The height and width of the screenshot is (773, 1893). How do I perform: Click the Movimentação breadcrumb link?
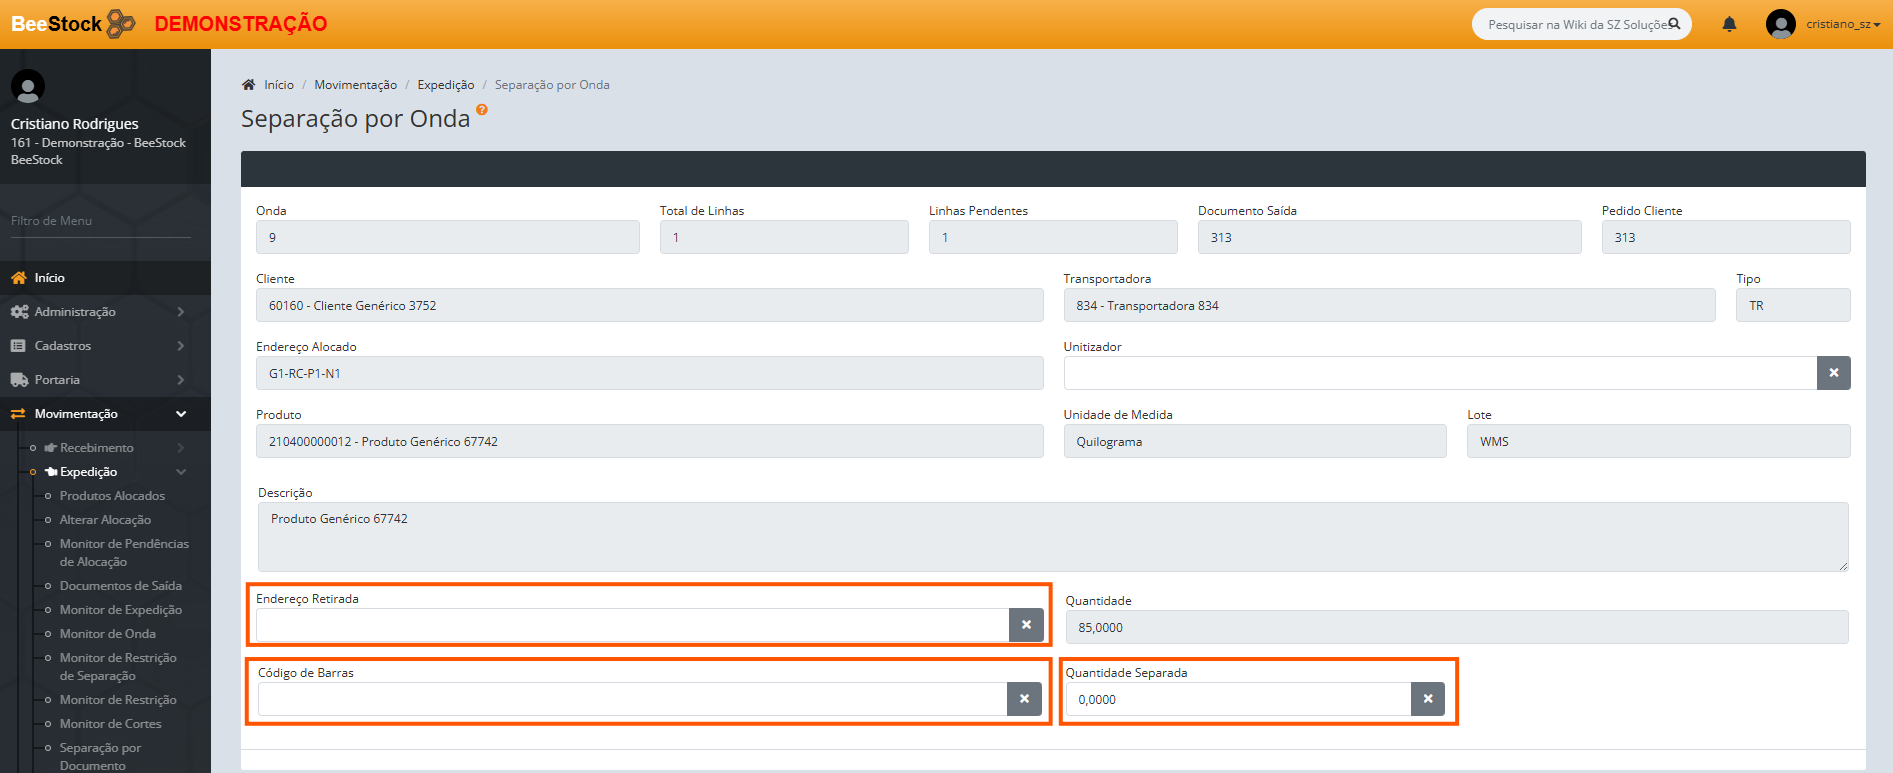click(355, 85)
